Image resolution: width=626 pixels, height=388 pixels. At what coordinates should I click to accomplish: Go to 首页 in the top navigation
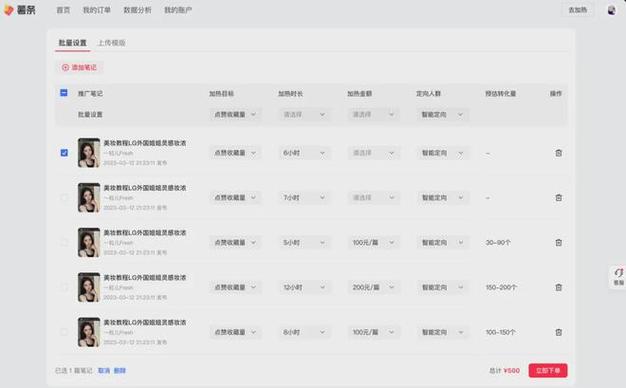(x=63, y=10)
